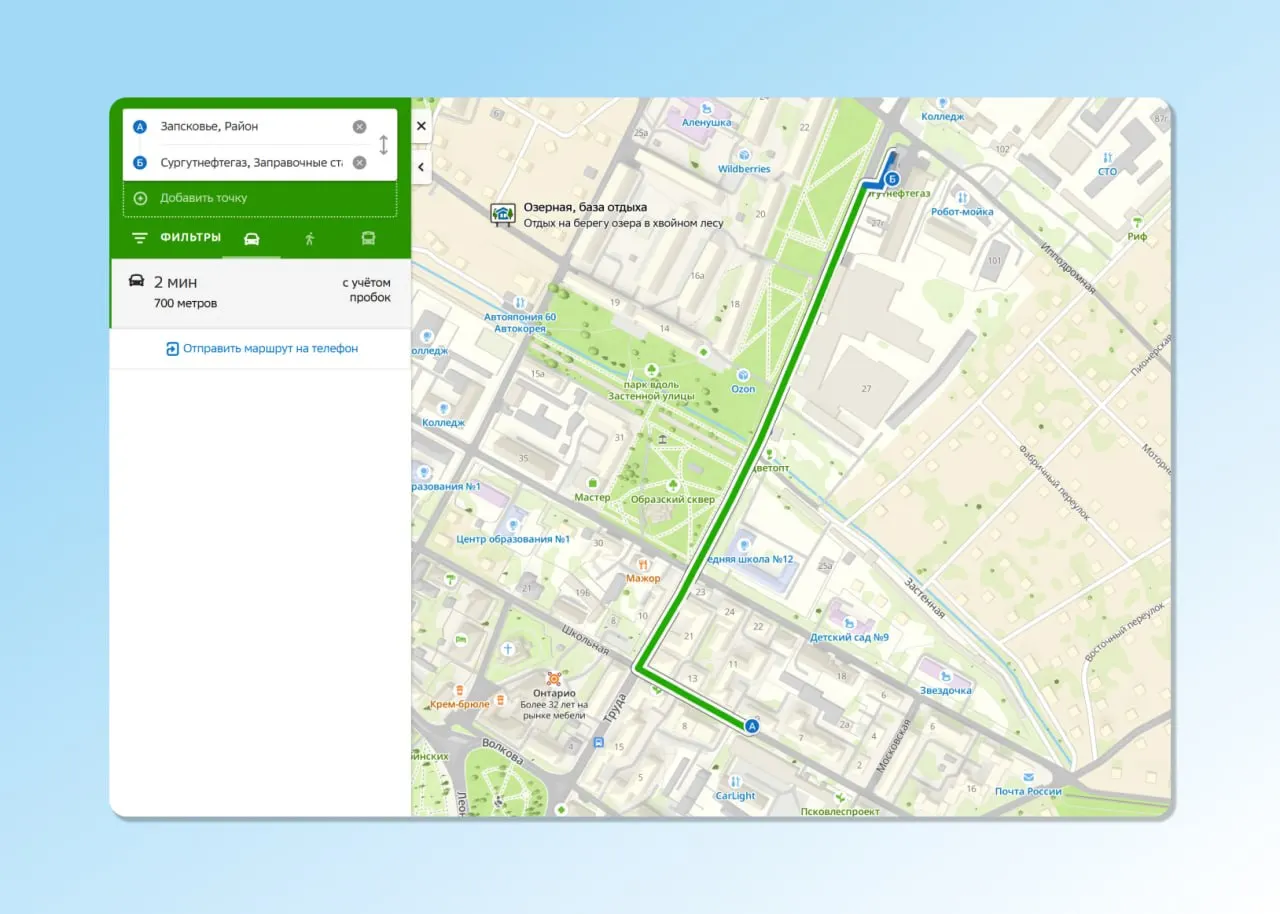Viewport: 1280px width, 914px height.
Task: Click парк вдоль Застенной улицы pin
Action: click(653, 369)
